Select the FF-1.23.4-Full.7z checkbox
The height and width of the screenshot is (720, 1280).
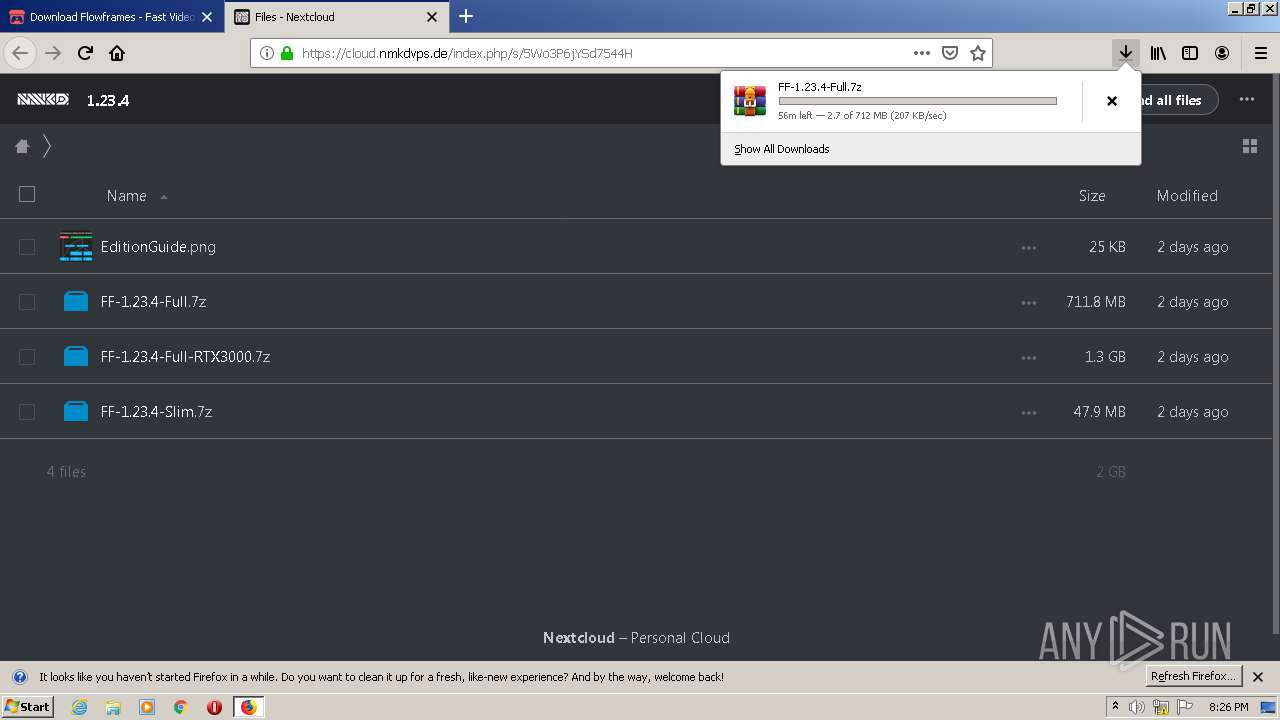(x=27, y=302)
